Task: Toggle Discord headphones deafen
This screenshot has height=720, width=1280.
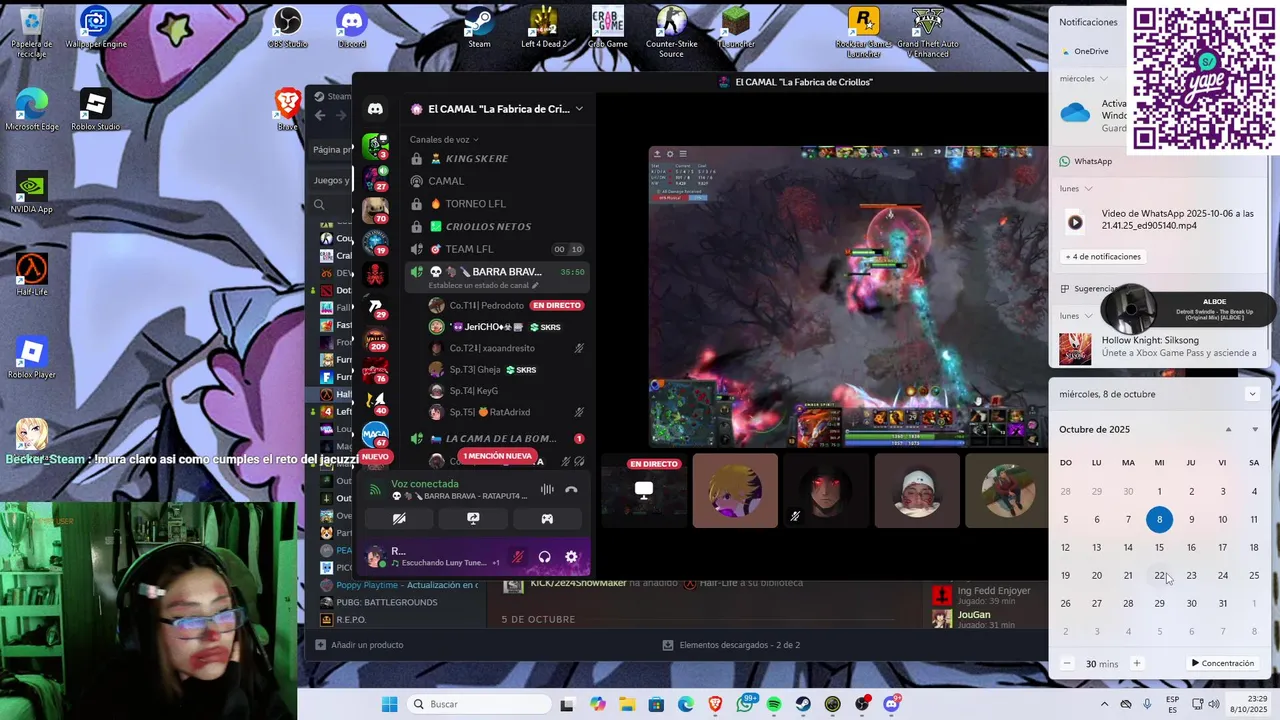Action: point(545,557)
